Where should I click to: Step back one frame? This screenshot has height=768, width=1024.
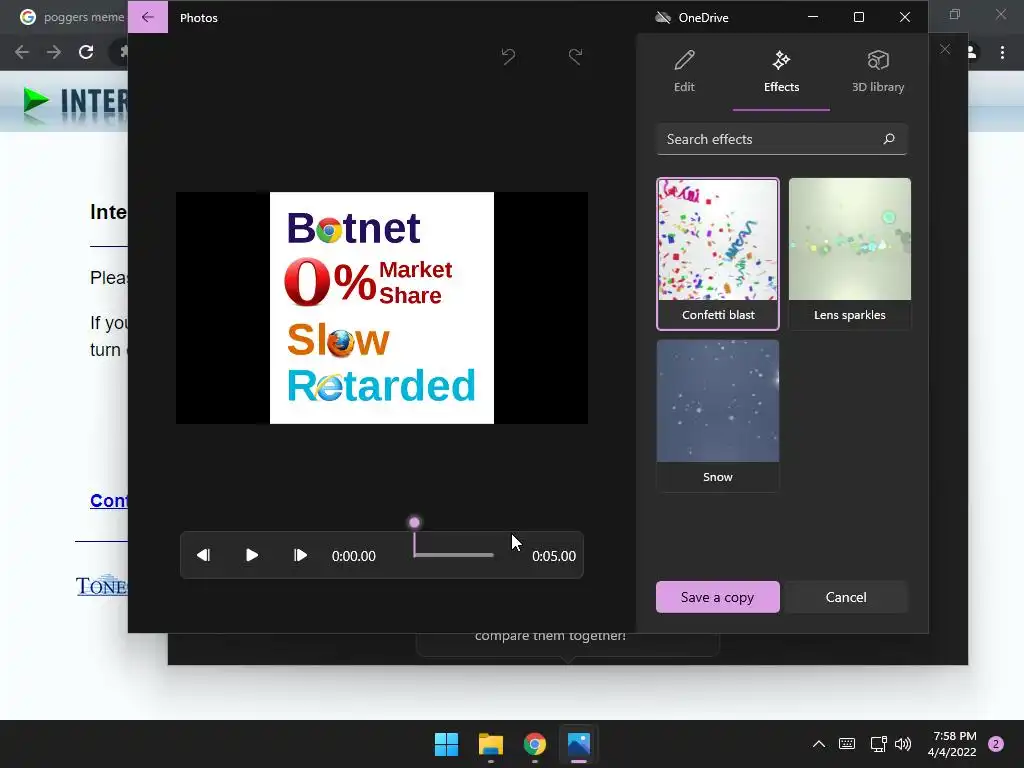click(203, 555)
